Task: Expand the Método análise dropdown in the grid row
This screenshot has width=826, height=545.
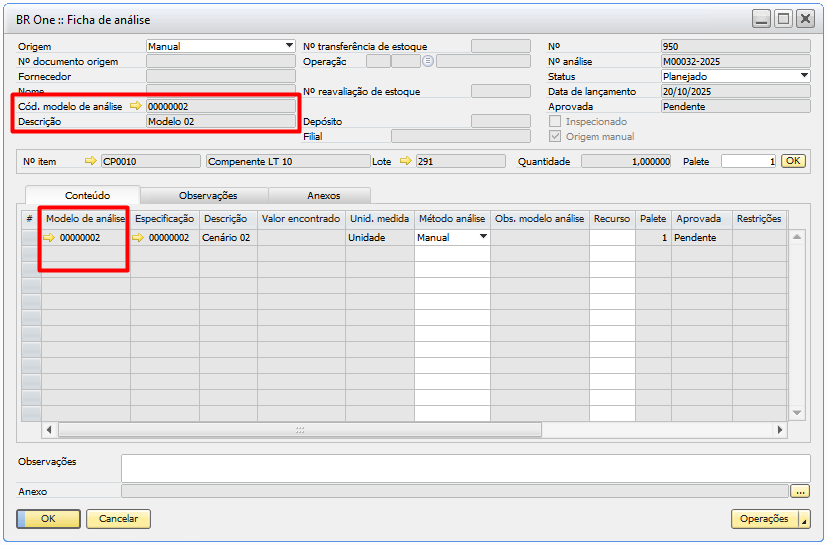Action: (483, 238)
